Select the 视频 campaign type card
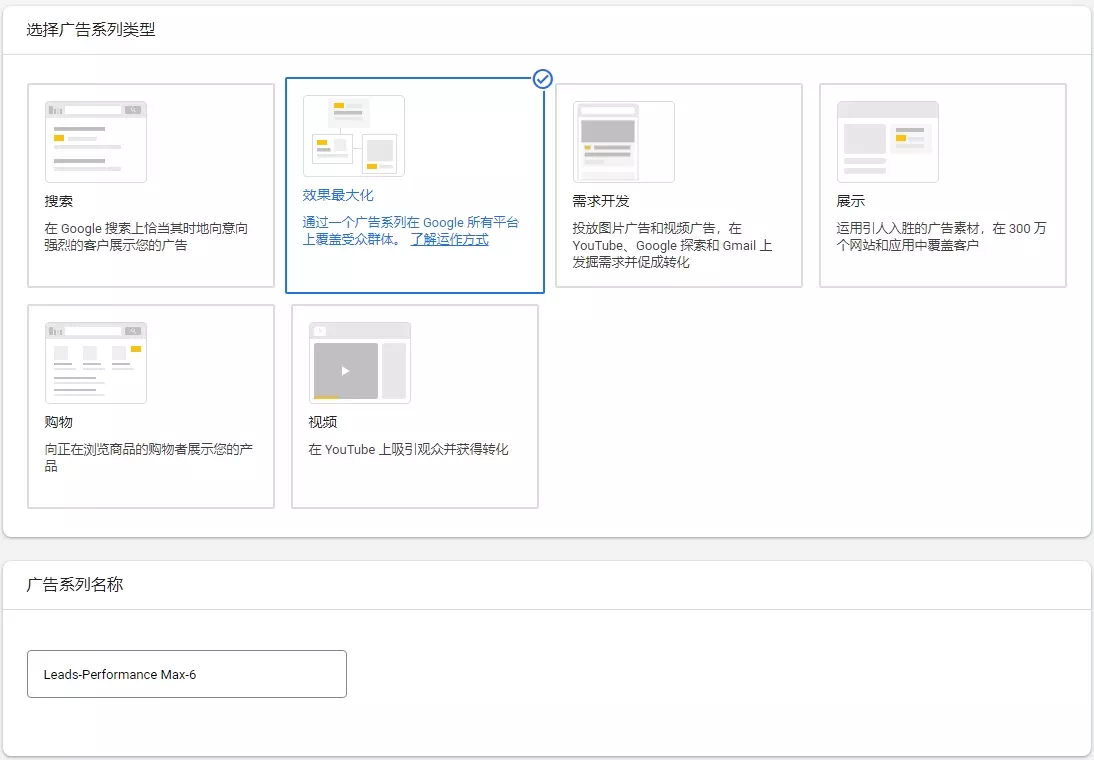 click(416, 406)
